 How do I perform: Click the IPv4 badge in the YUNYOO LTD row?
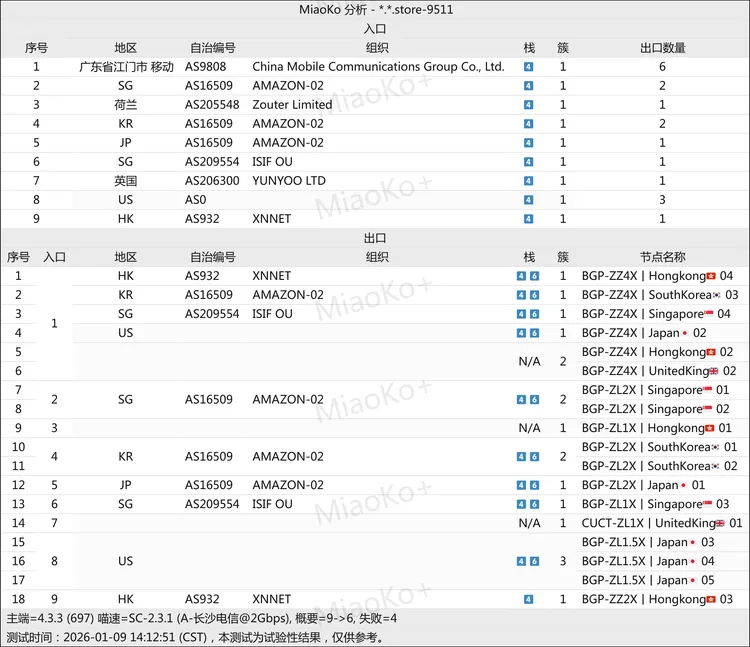click(528, 181)
